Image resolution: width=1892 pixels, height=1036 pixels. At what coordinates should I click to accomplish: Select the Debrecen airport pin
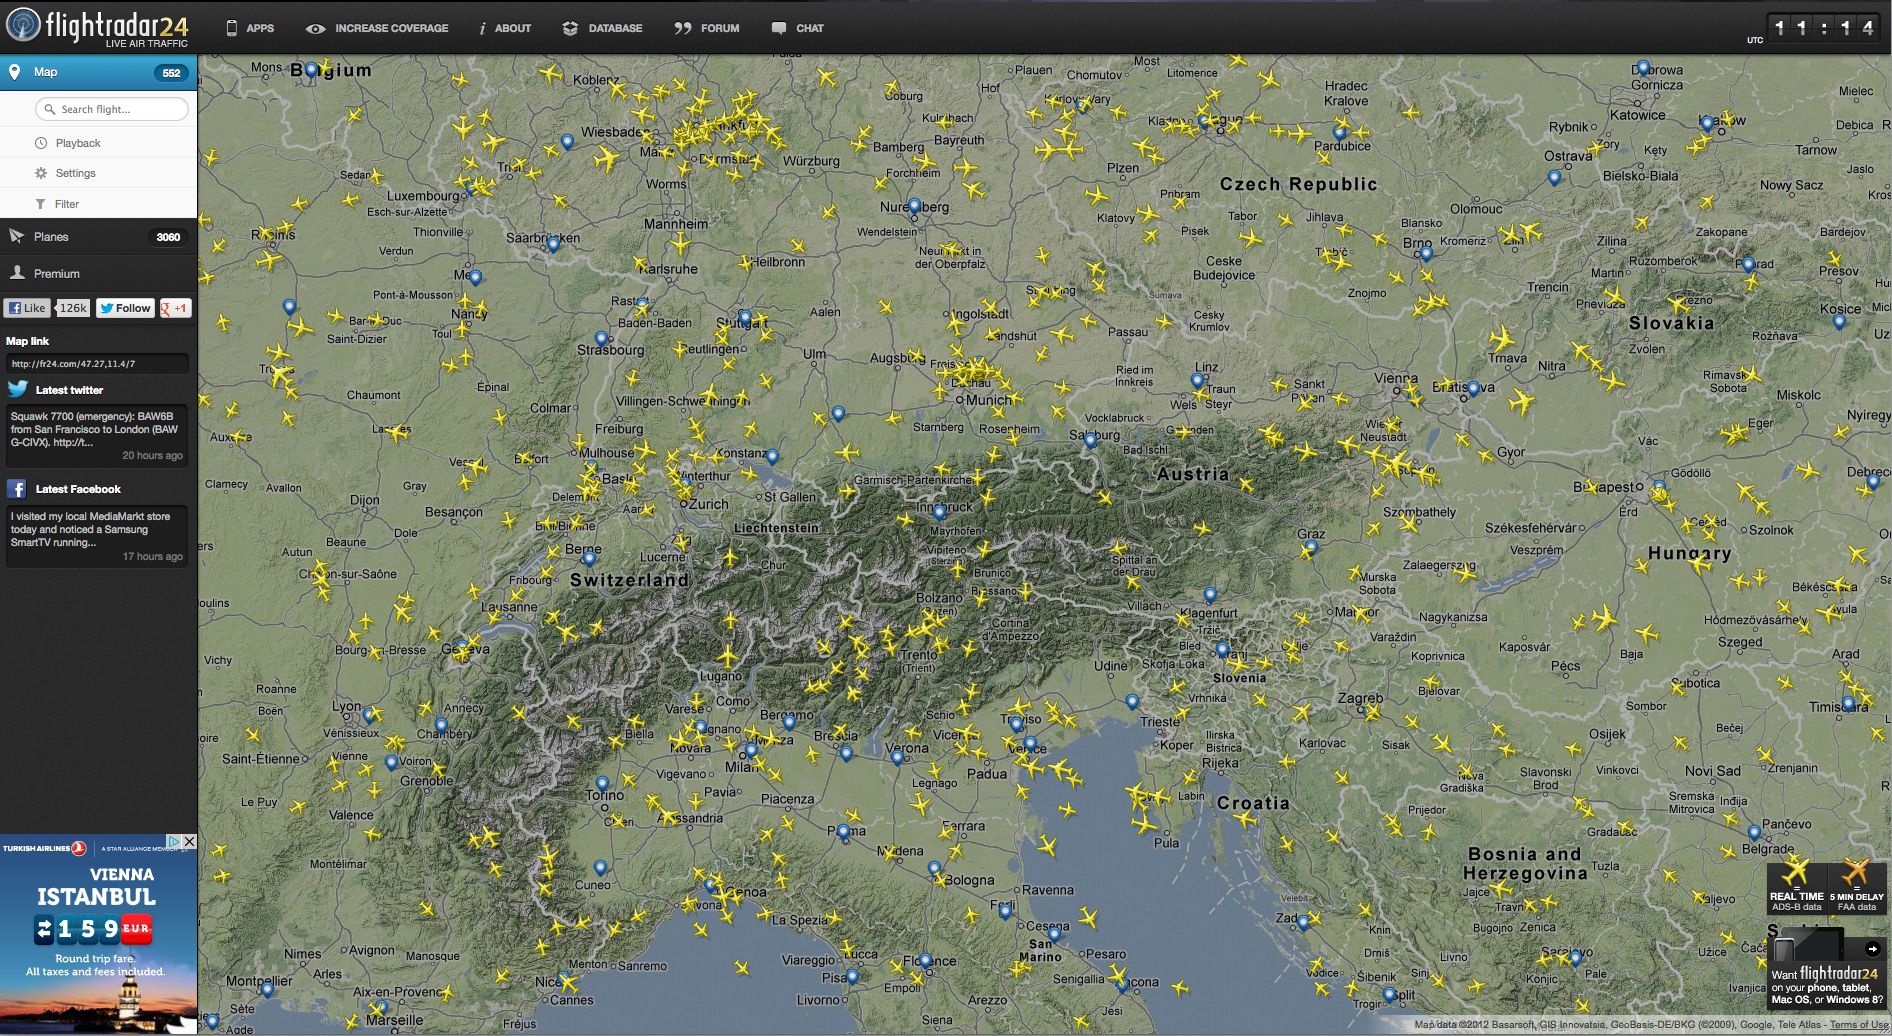[1873, 482]
